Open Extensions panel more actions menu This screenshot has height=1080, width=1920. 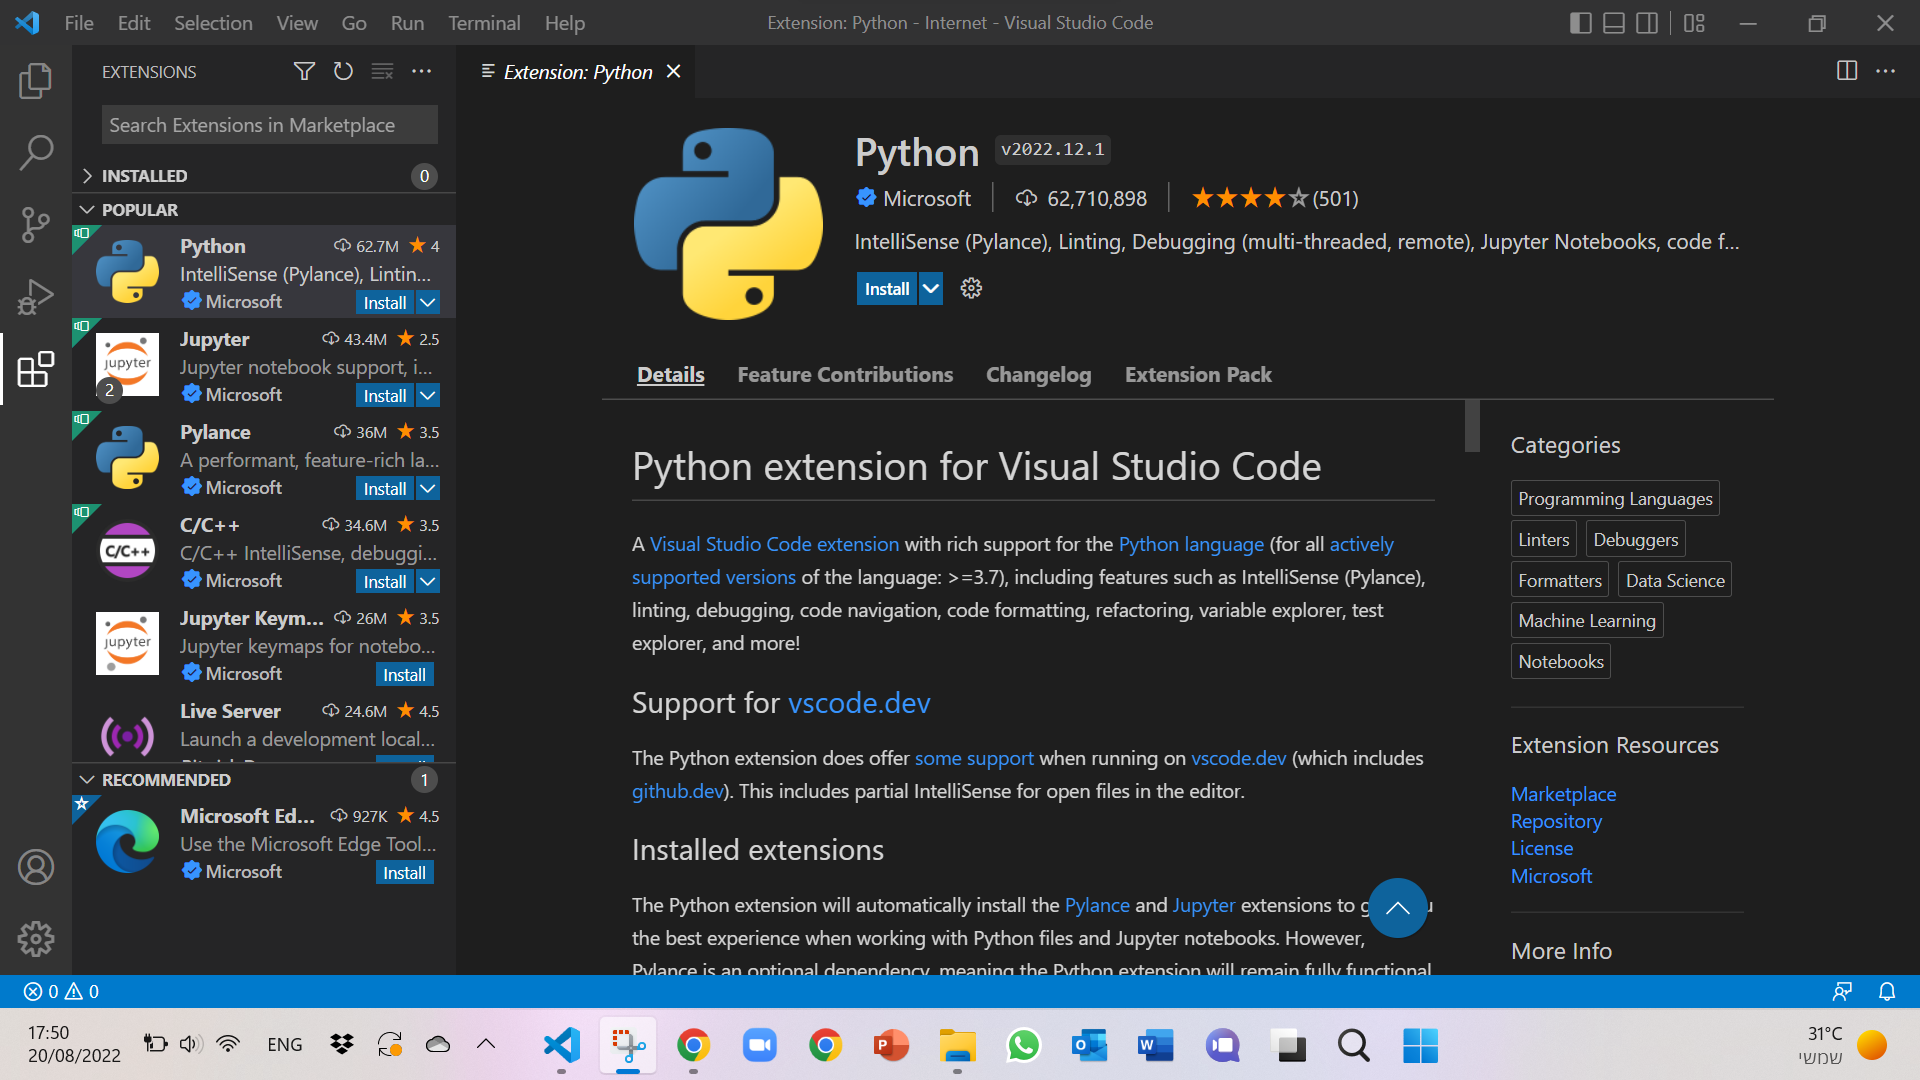422,71
